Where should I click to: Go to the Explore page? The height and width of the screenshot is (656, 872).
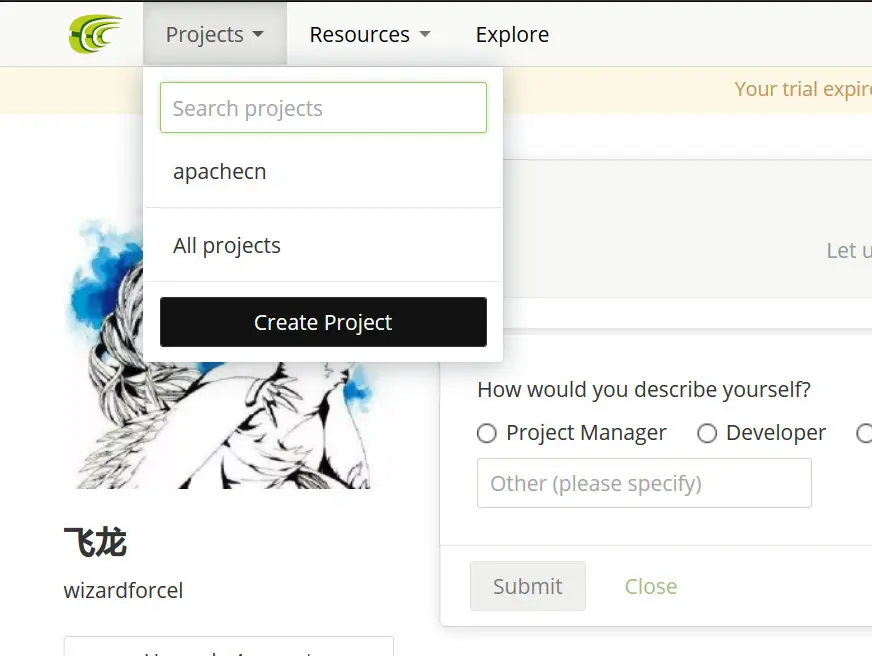point(512,34)
